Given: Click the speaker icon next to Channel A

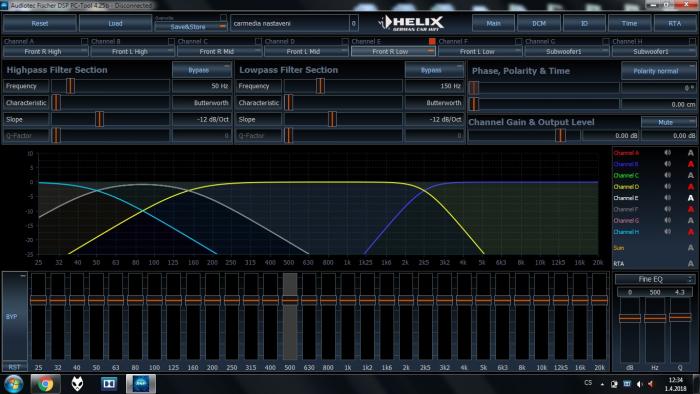Looking at the screenshot, I should click(667, 153).
